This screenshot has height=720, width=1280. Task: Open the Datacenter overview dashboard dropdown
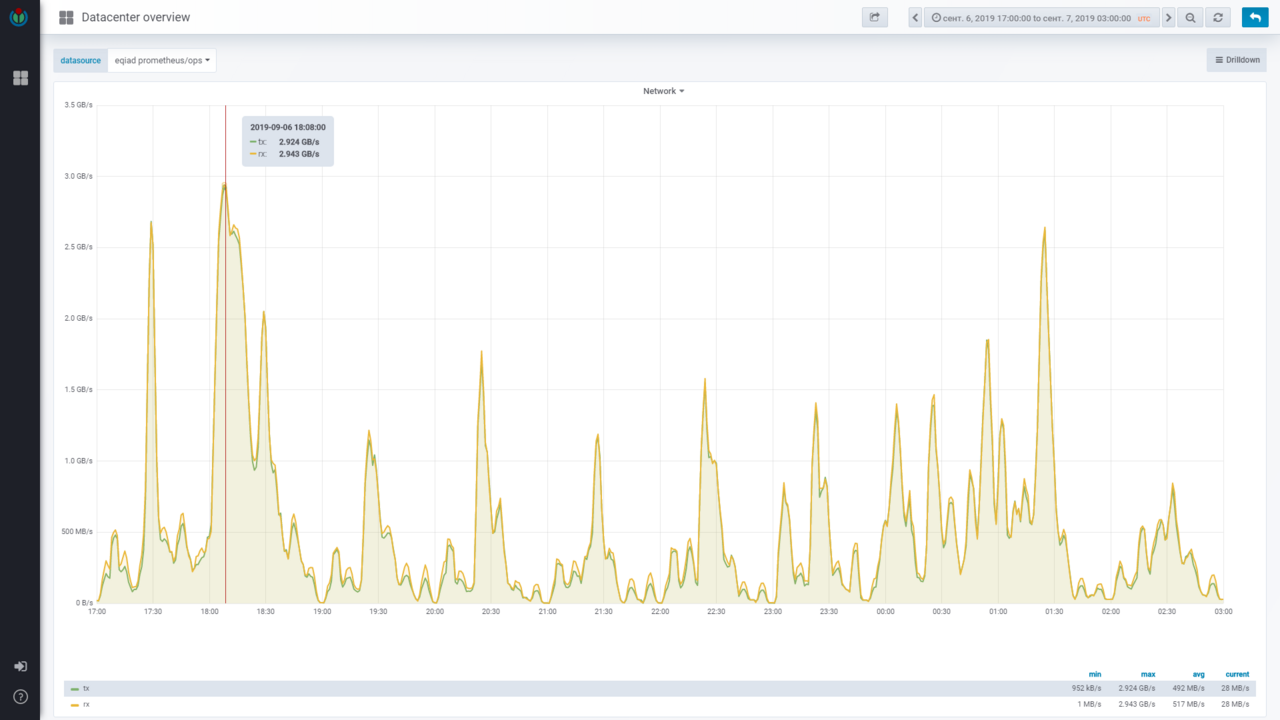pos(136,17)
